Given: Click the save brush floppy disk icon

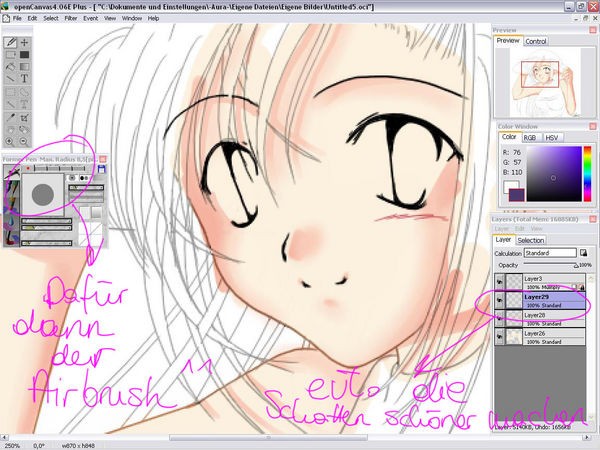Looking at the screenshot, I should coord(102,171).
